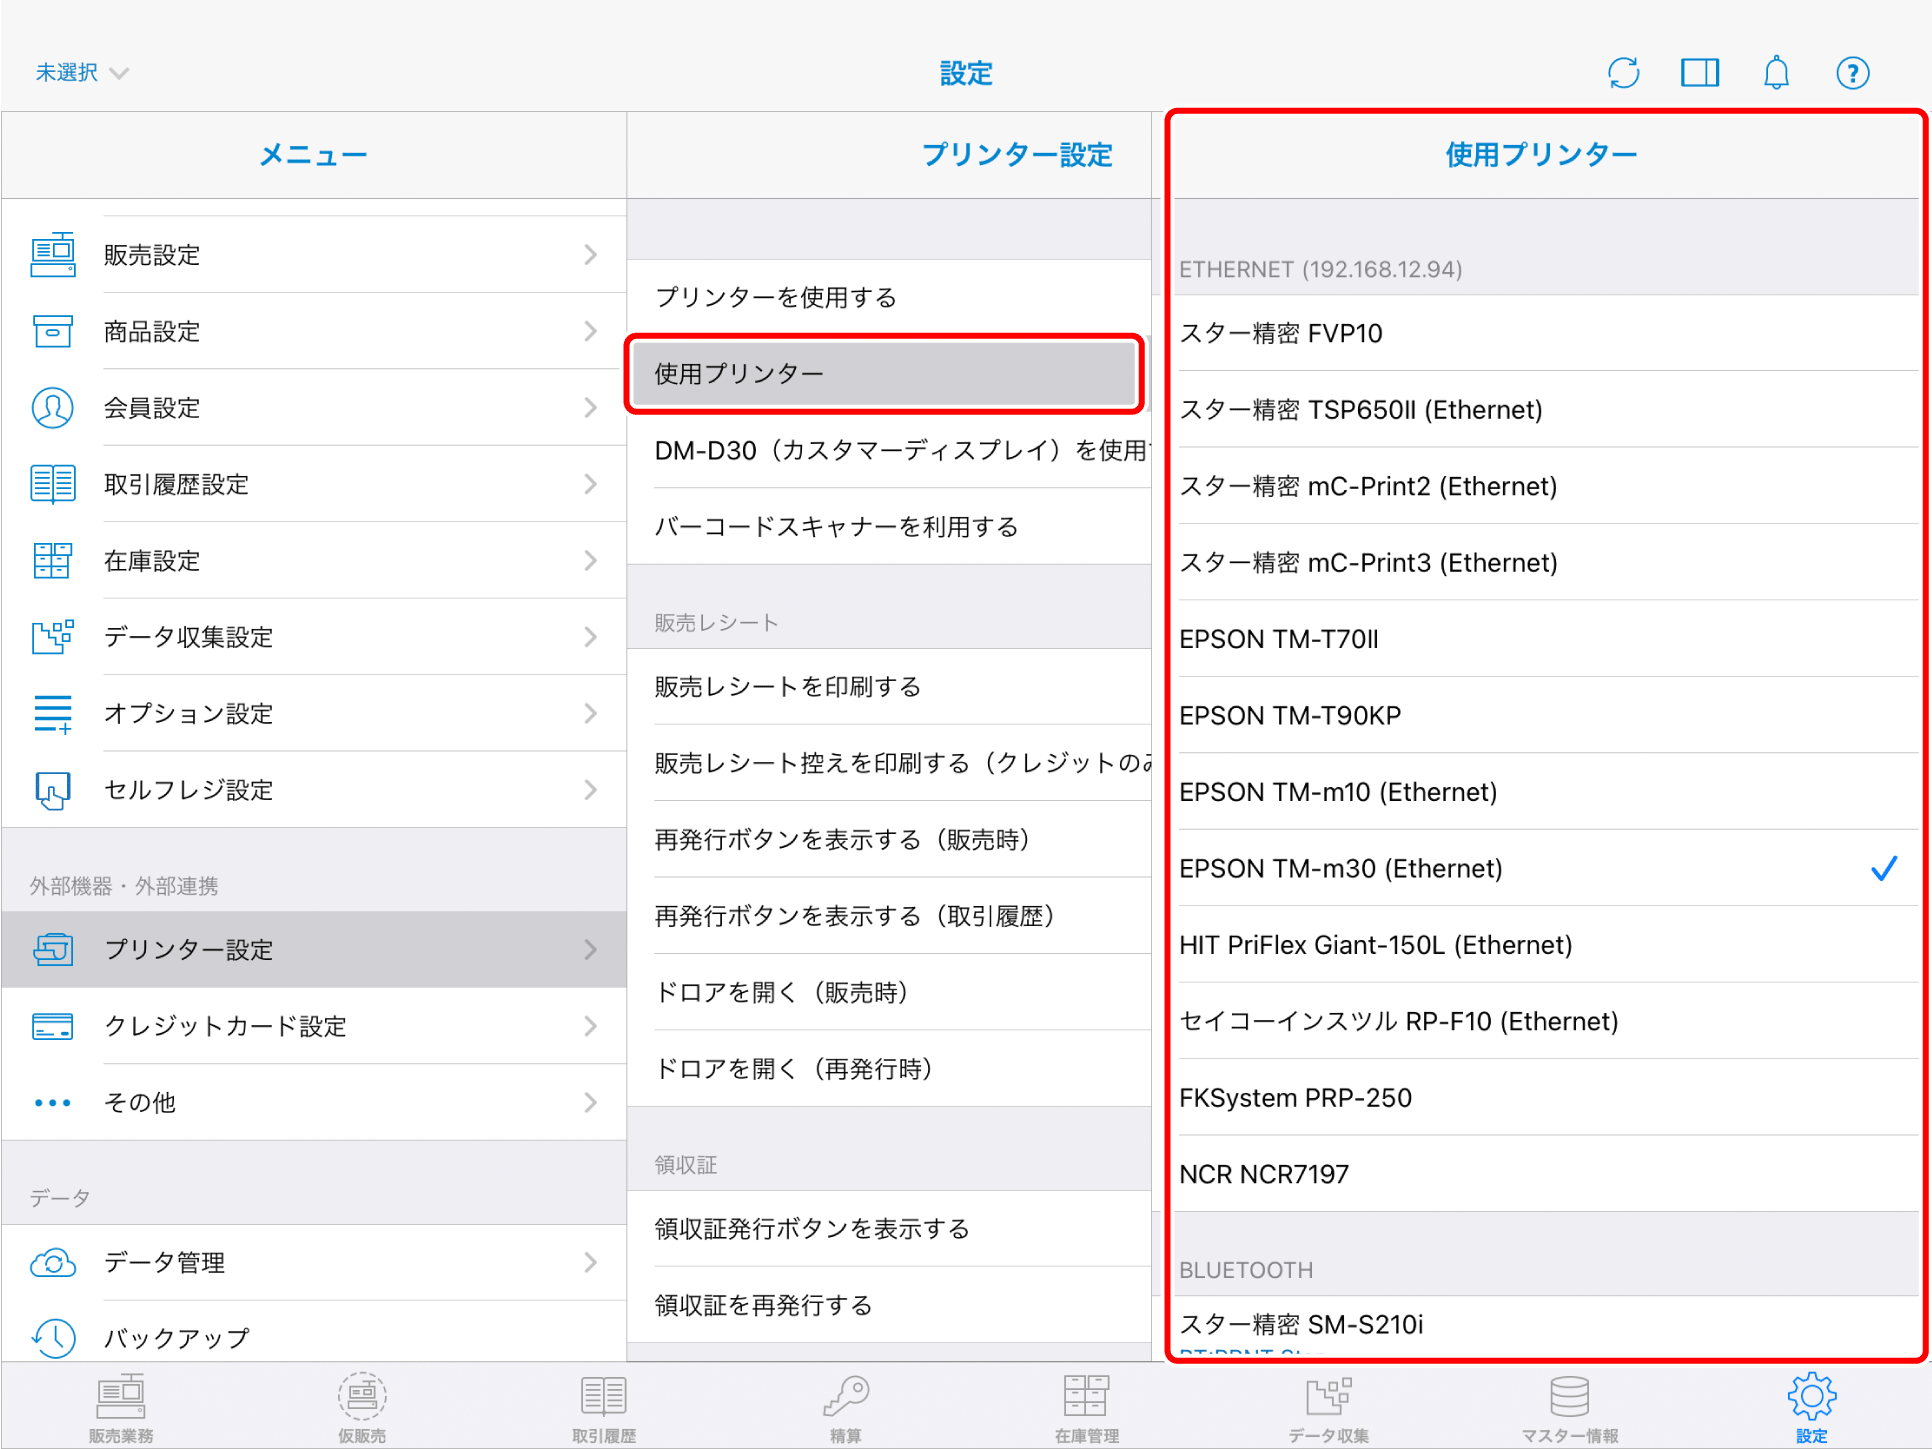Expand データ収集設定 row chevron

click(591, 637)
